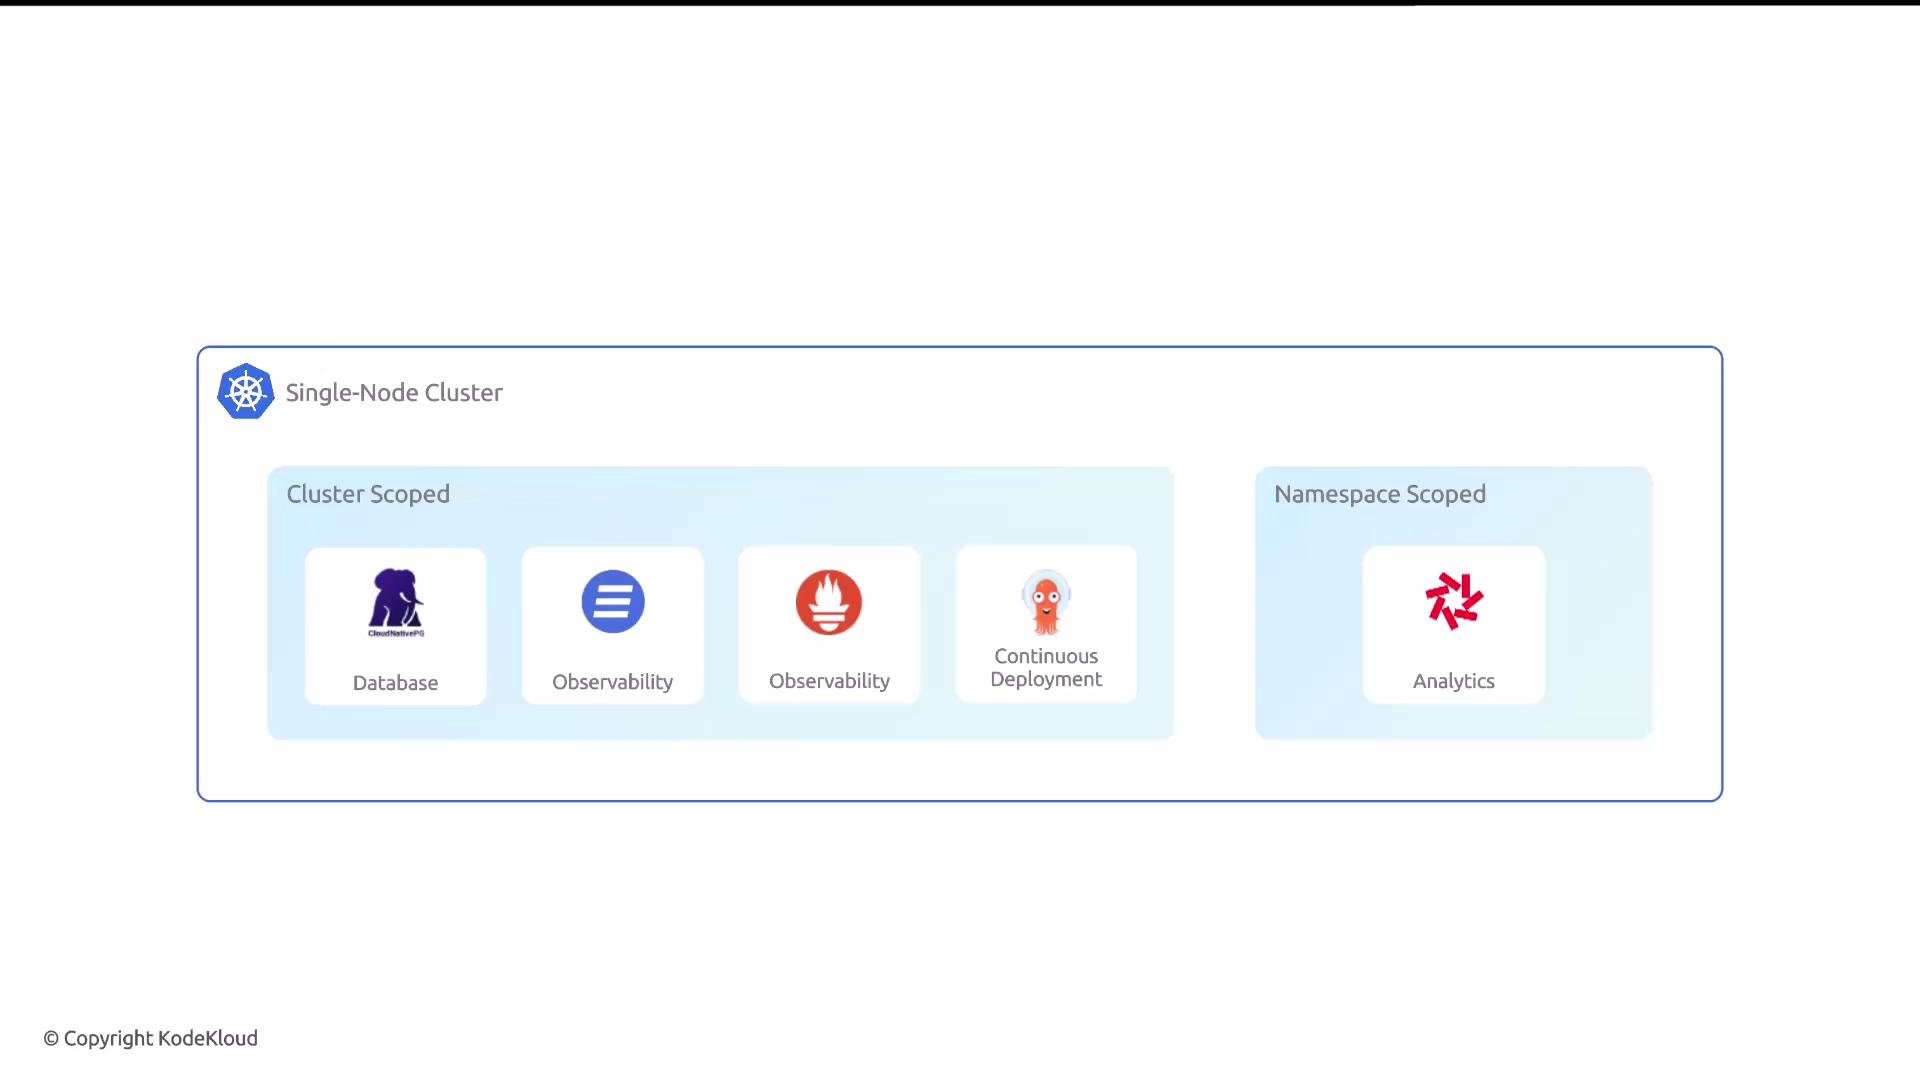Click 'Observability' label under blue striped icon
Viewport: 1920px width, 1080px height.
(x=612, y=682)
